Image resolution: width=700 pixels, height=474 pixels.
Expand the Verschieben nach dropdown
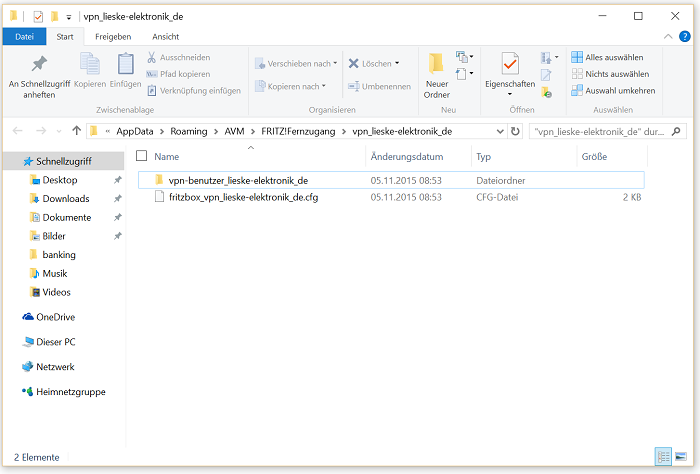[296, 63]
